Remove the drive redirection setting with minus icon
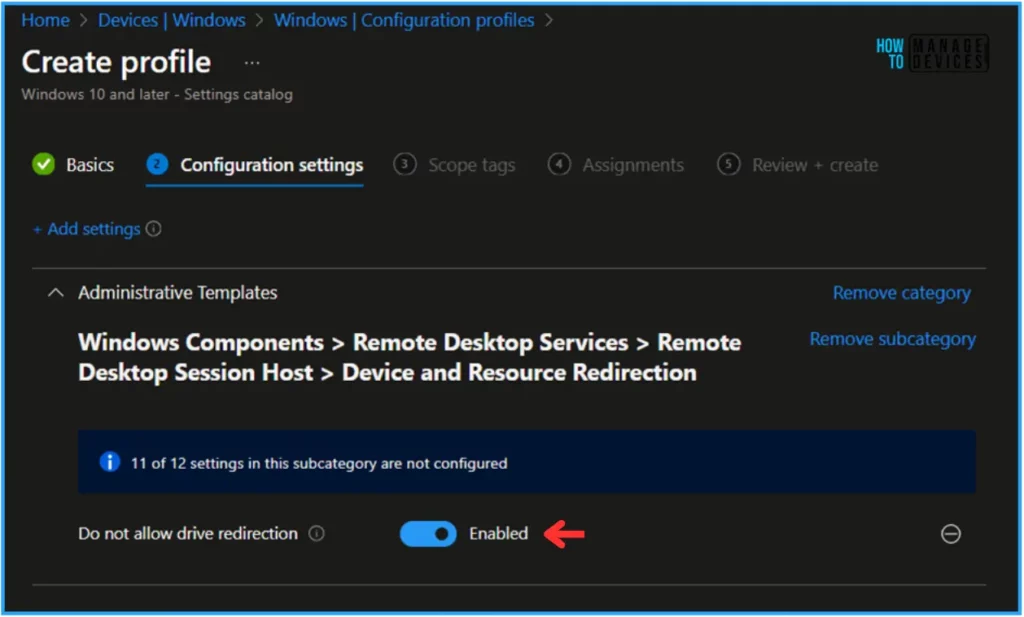 (950, 534)
